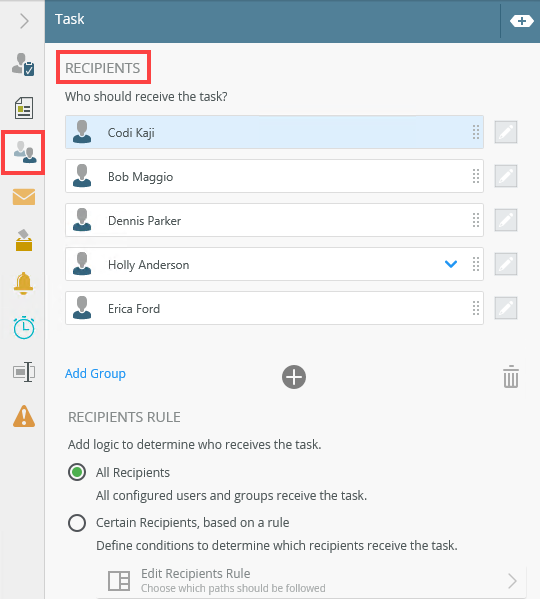Open Edit Recipients Rule arrow

tap(513, 581)
